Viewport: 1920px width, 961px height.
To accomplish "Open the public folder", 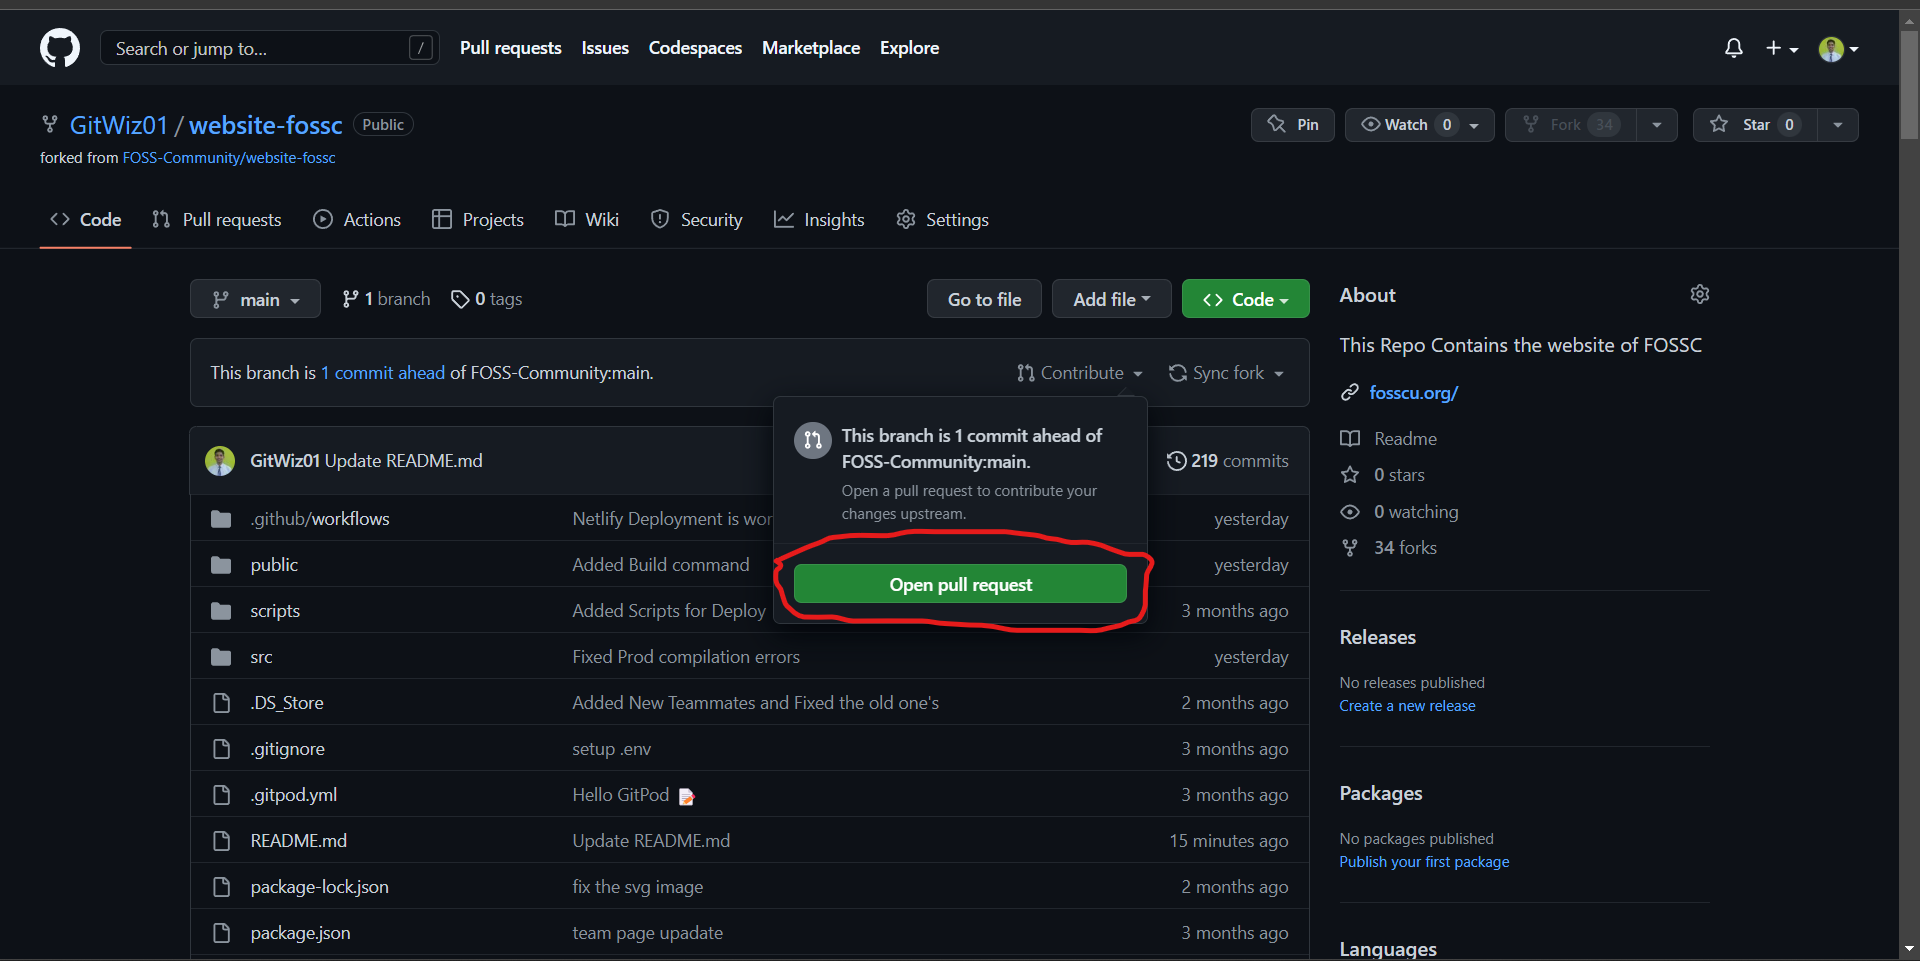I will tap(274, 565).
